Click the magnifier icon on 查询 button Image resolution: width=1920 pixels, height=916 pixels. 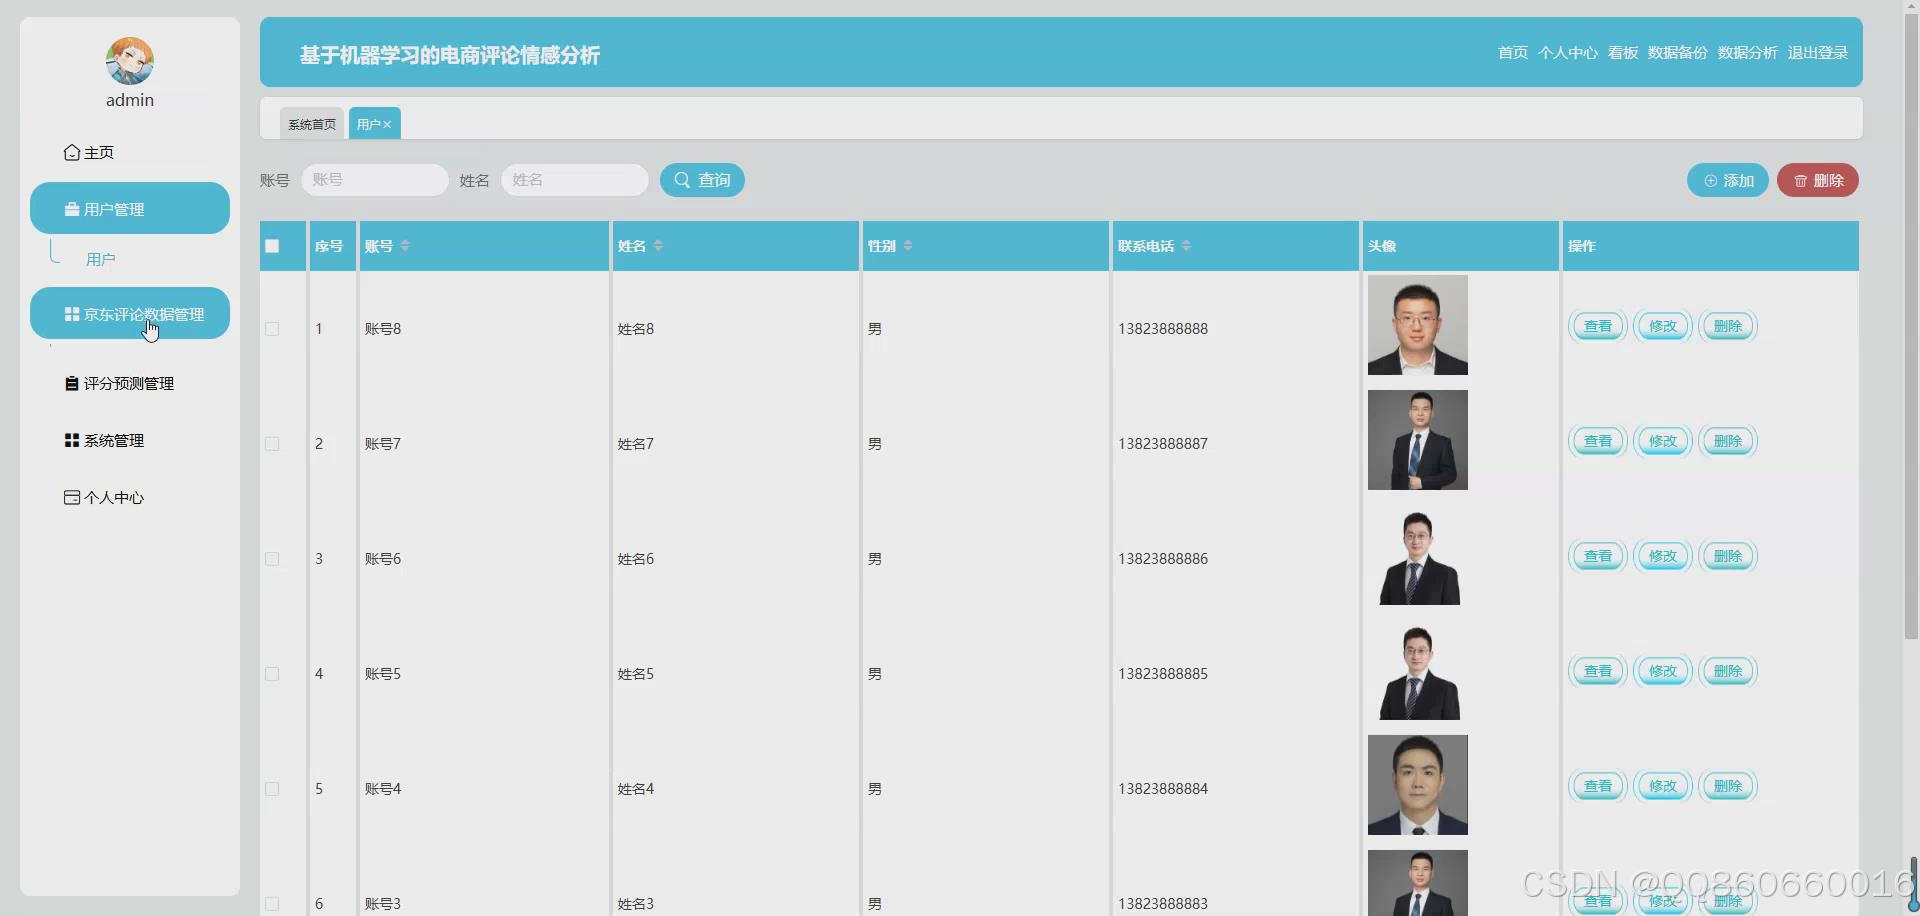click(x=683, y=180)
